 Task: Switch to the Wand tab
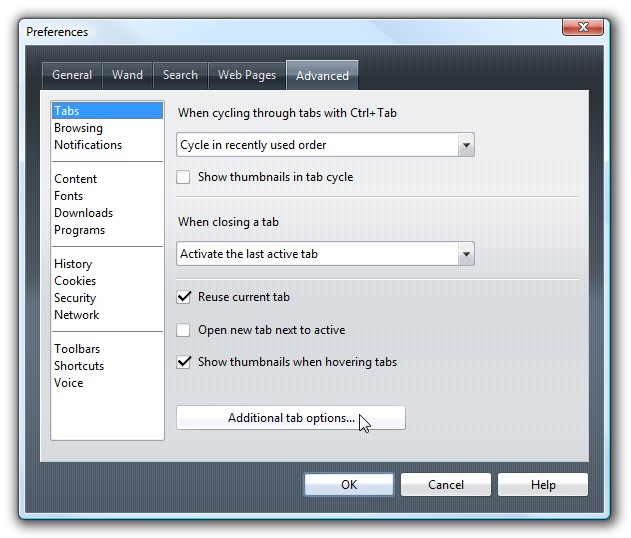coord(128,75)
